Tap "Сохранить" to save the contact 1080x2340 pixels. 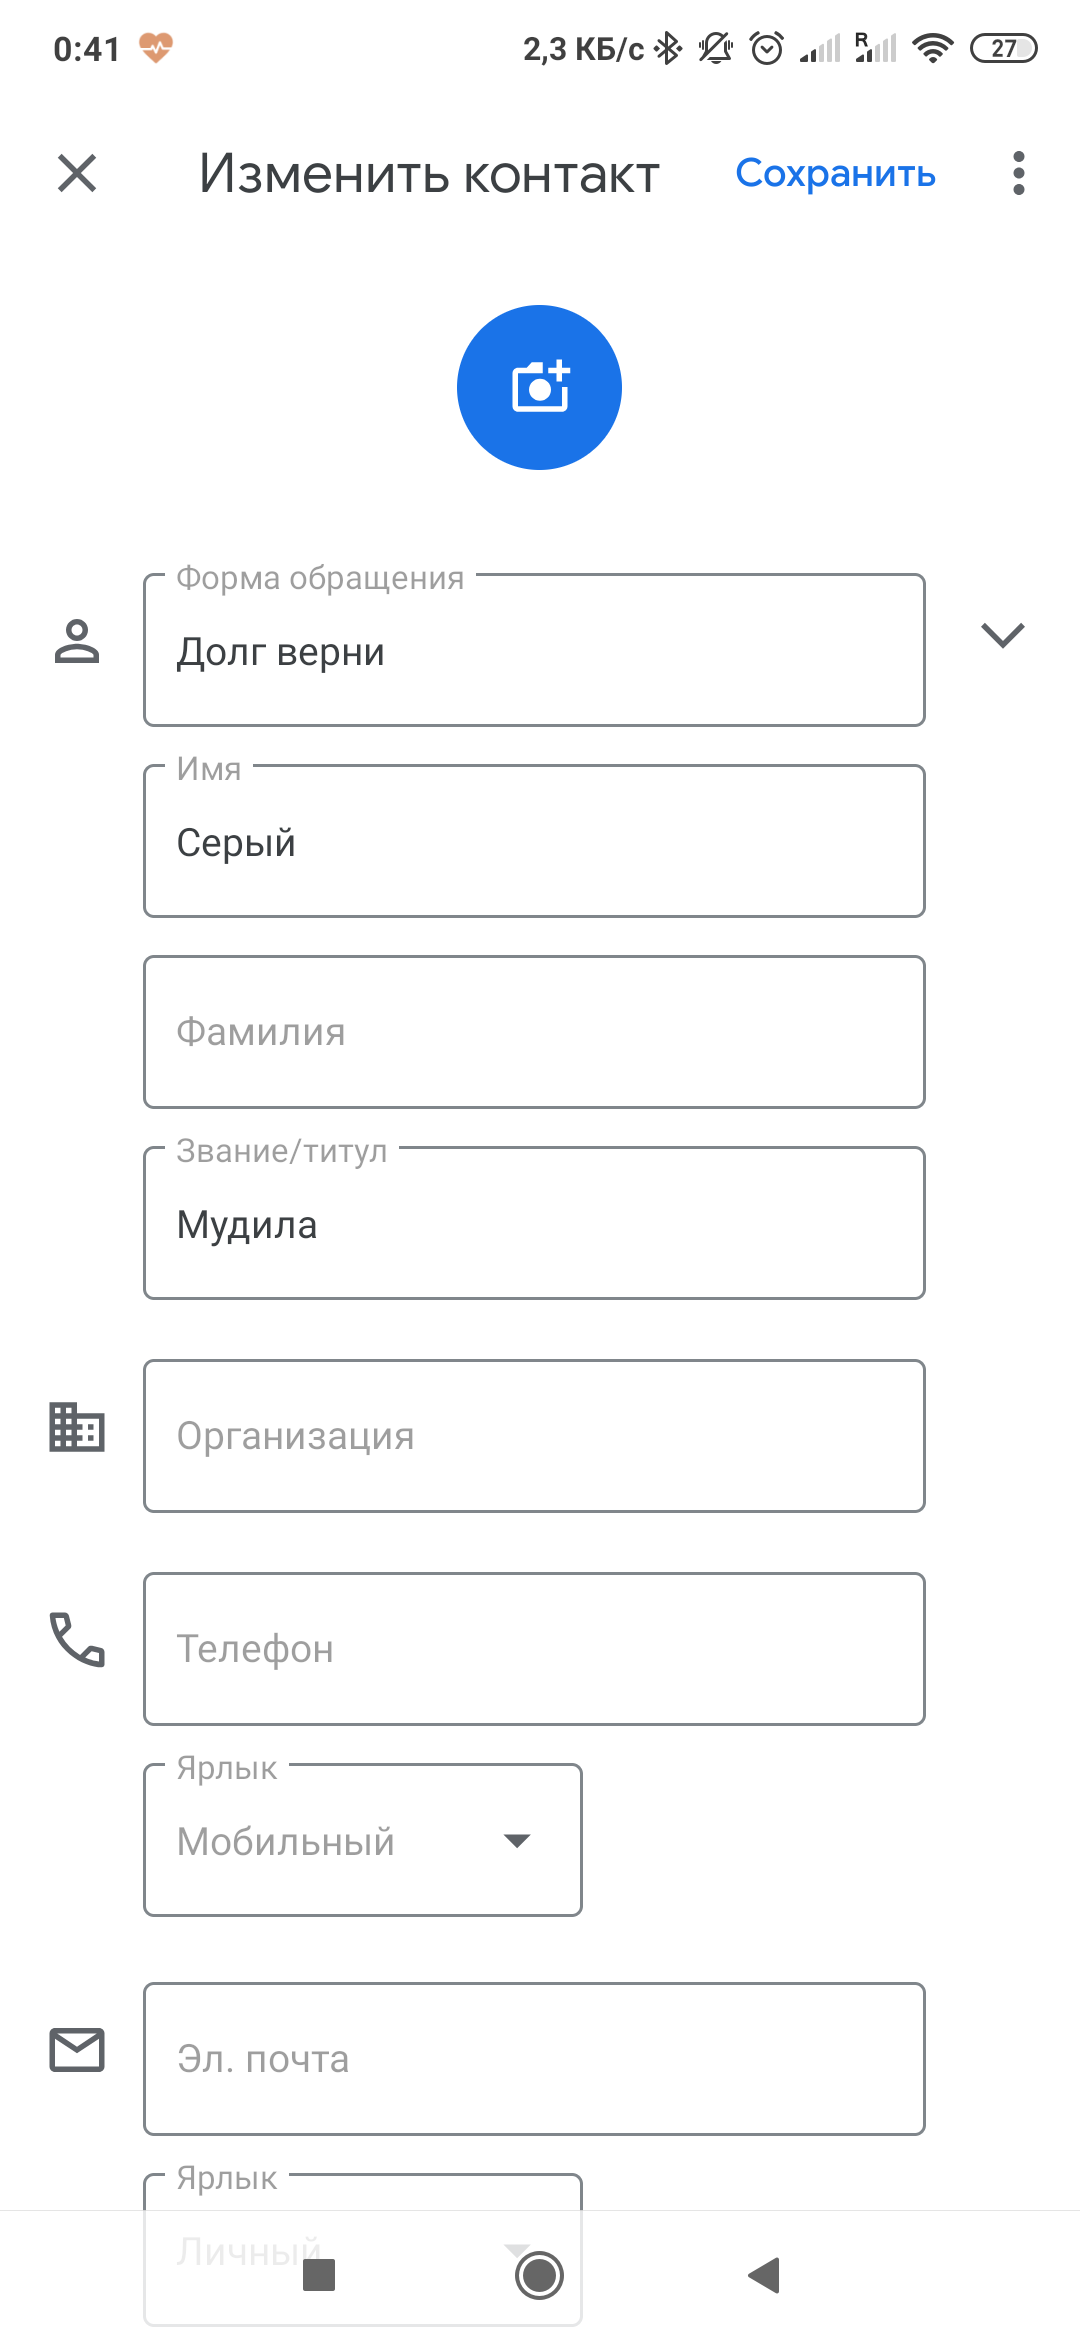(835, 173)
